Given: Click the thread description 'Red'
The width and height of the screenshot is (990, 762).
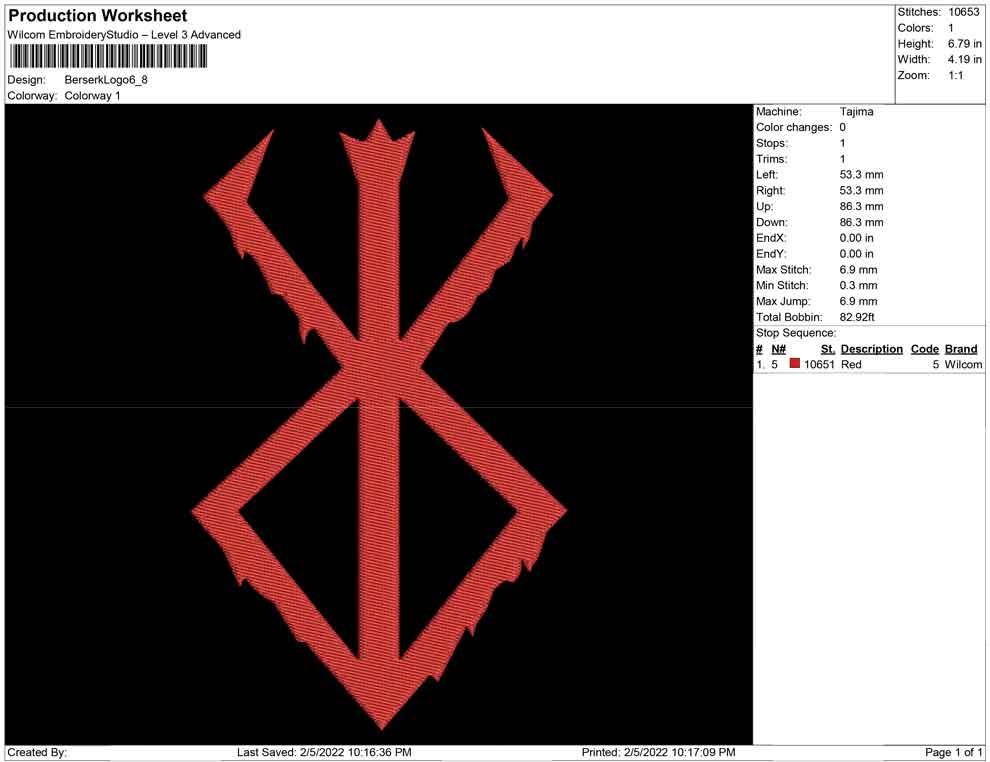Looking at the screenshot, I should tap(851, 364).
